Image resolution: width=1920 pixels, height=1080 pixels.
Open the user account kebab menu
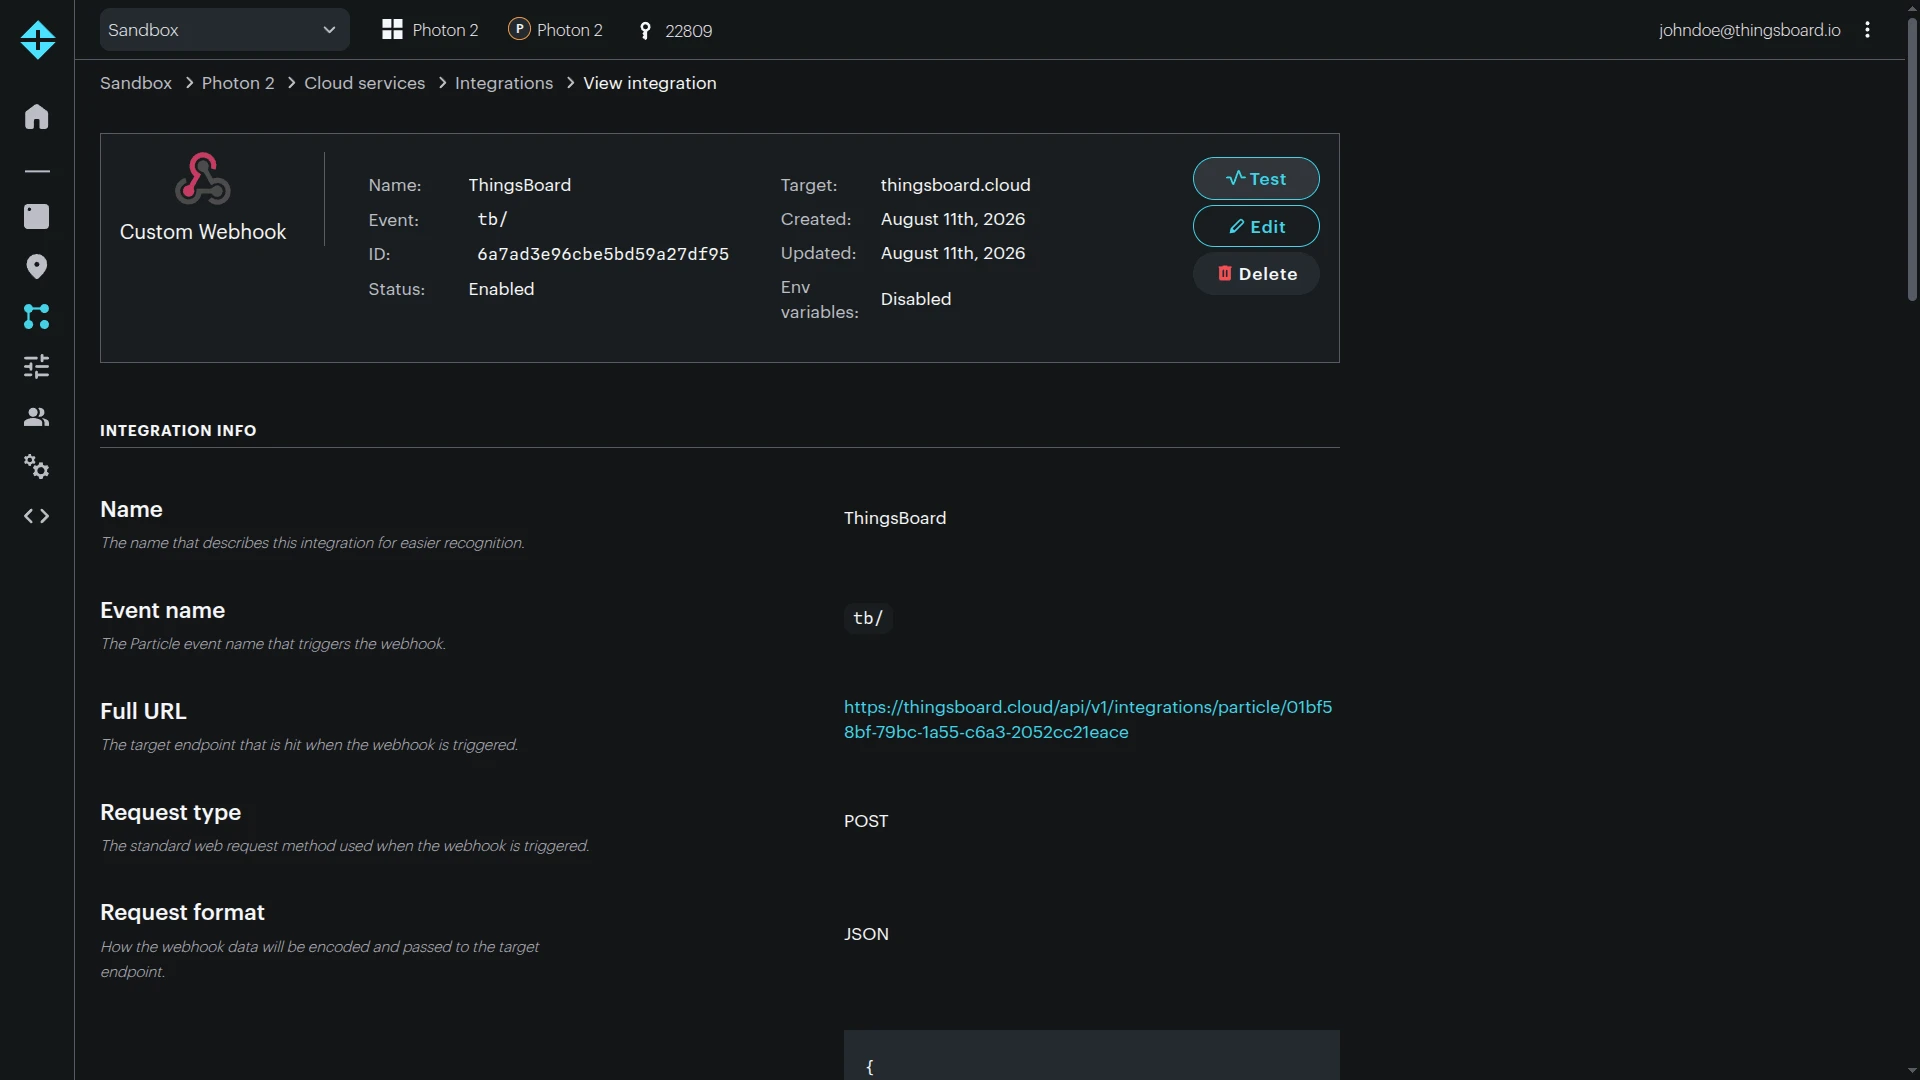(1867, 30)
